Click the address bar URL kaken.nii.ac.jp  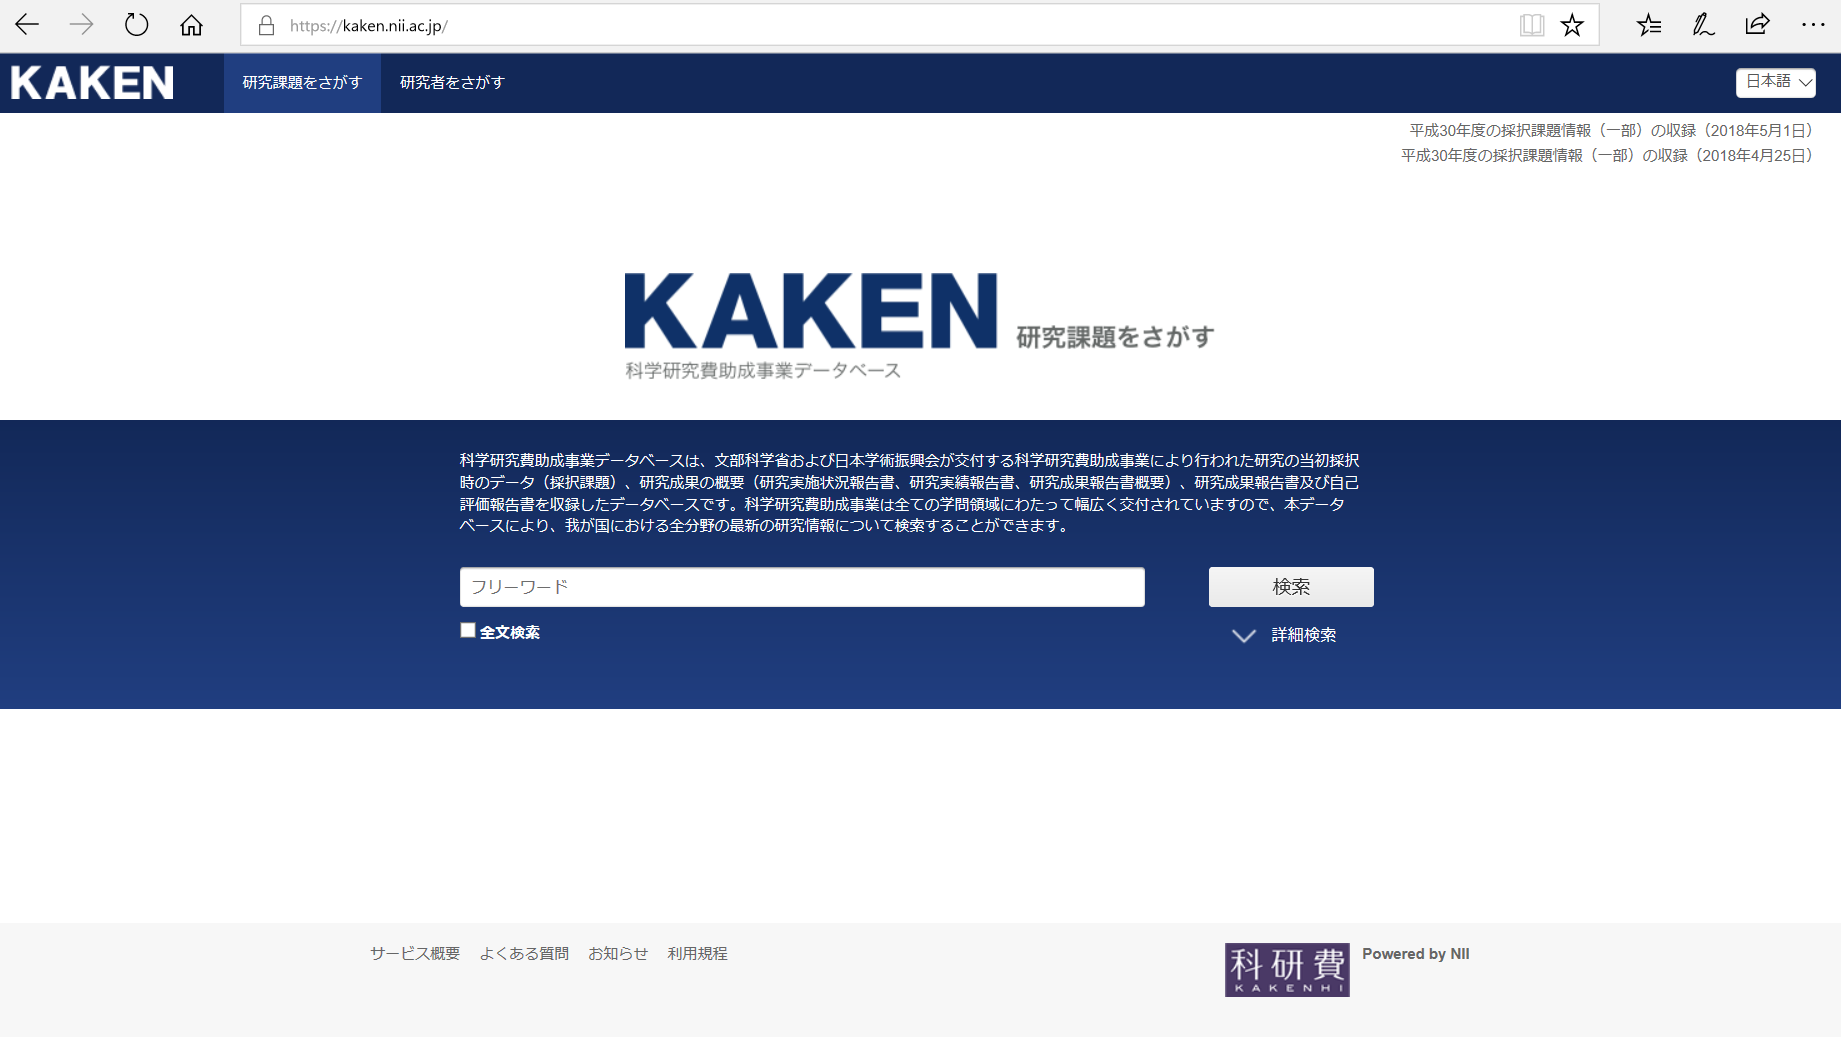[x=369, y=26]
